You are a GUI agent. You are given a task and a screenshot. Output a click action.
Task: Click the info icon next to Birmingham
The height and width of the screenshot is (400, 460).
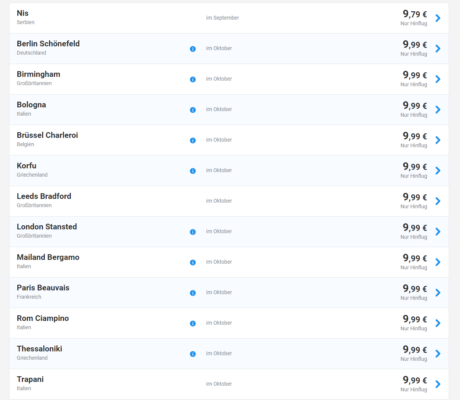coord(193,79)
